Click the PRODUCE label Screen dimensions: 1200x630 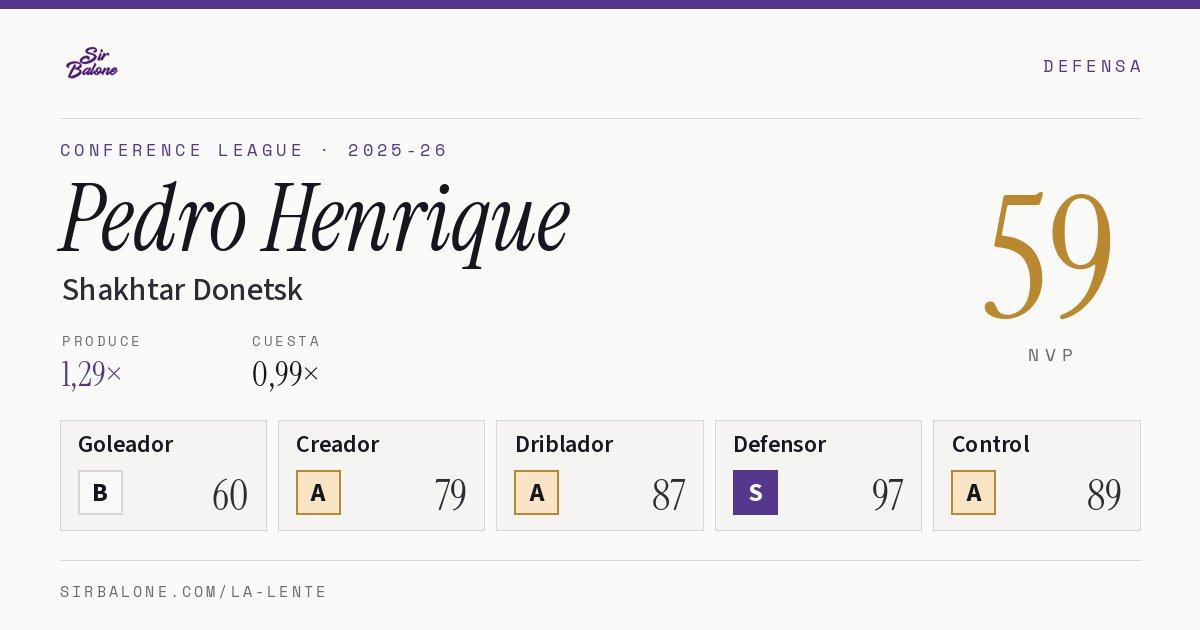[102, 341]
